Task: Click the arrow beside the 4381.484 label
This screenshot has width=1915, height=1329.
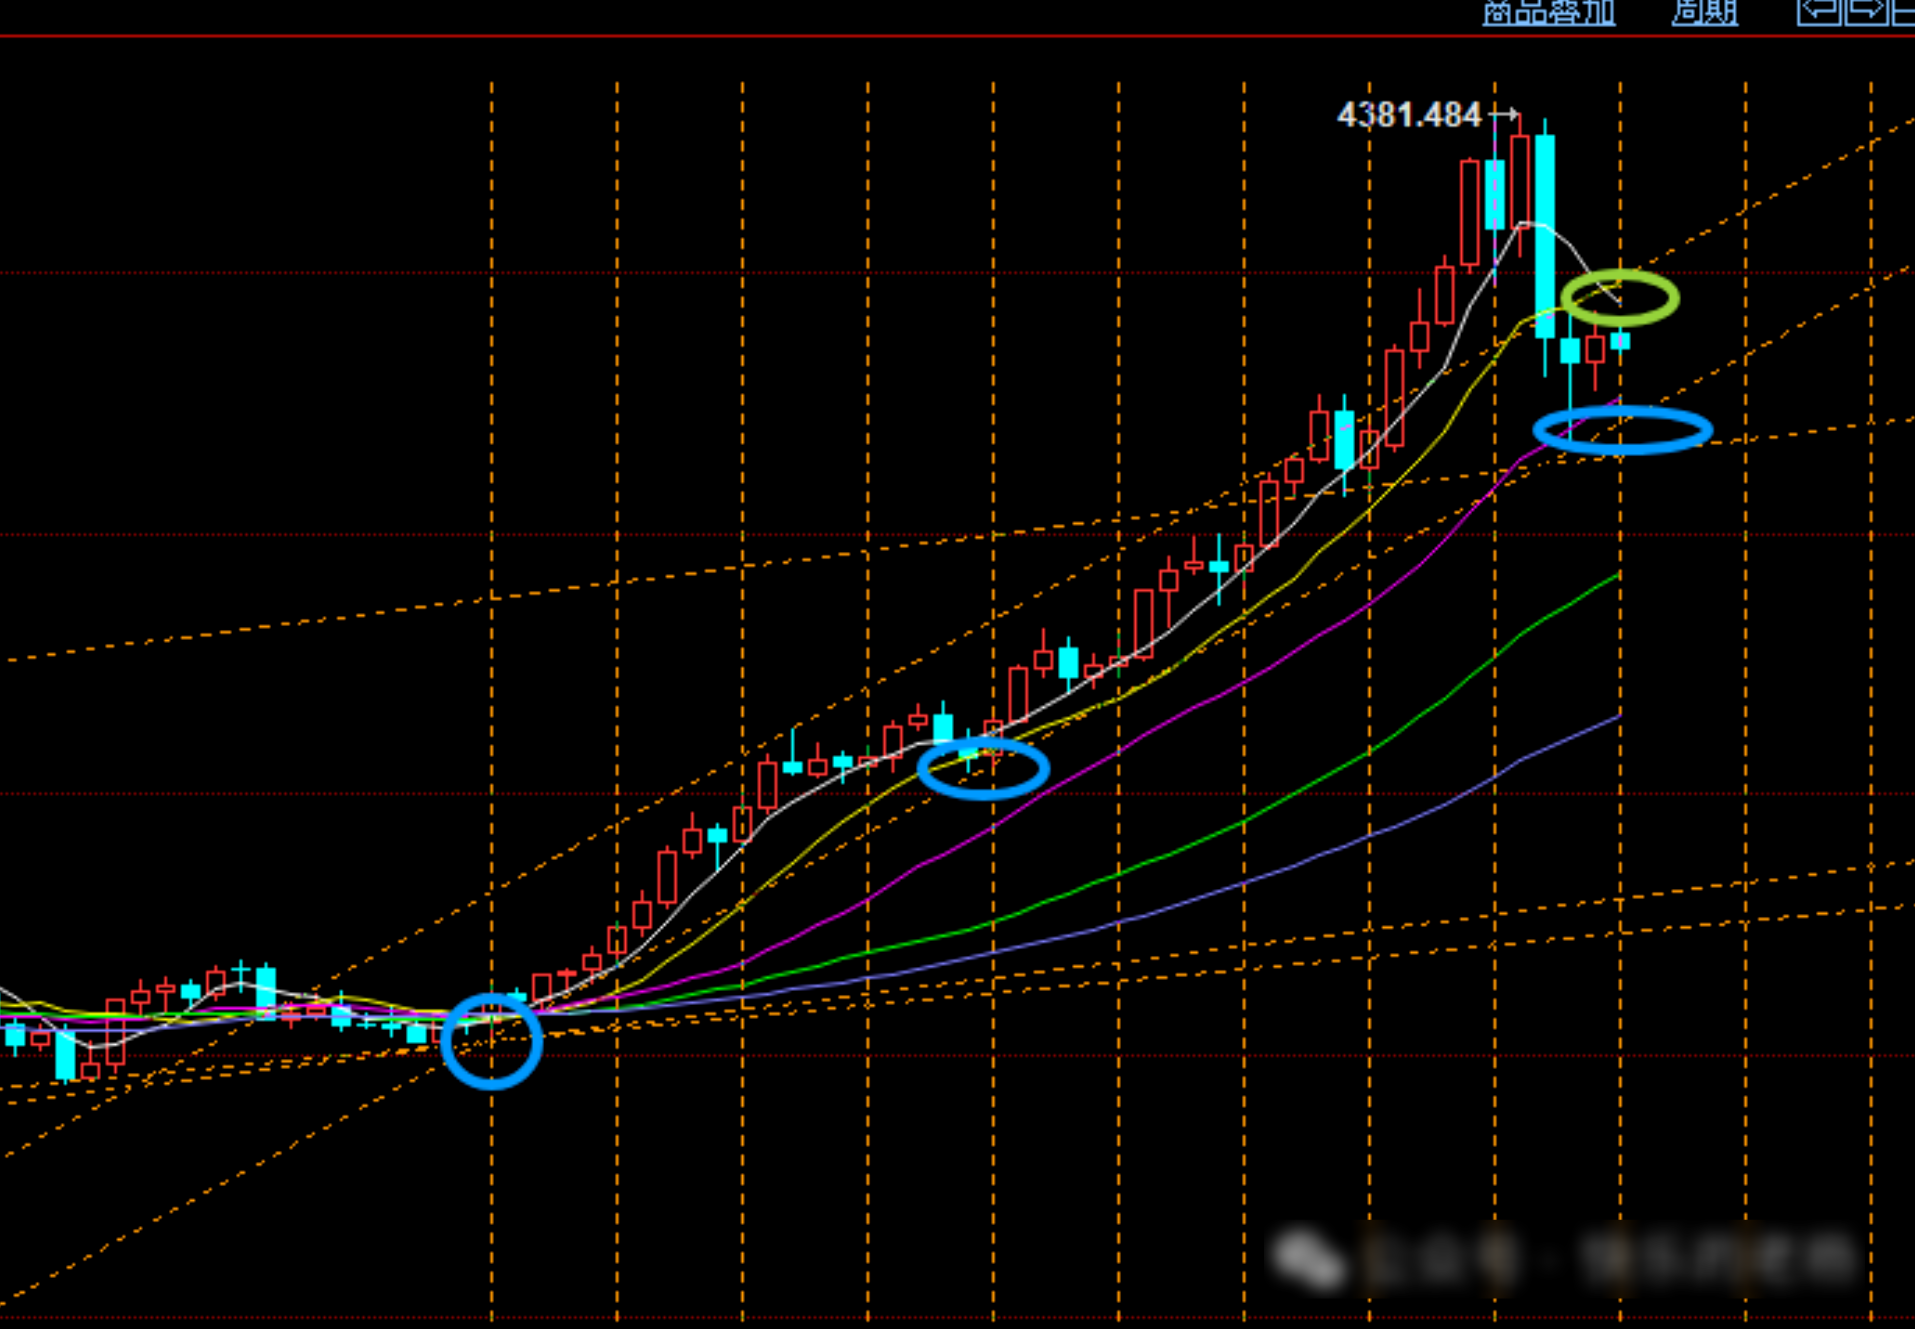Action: [x=1505, y=114]
